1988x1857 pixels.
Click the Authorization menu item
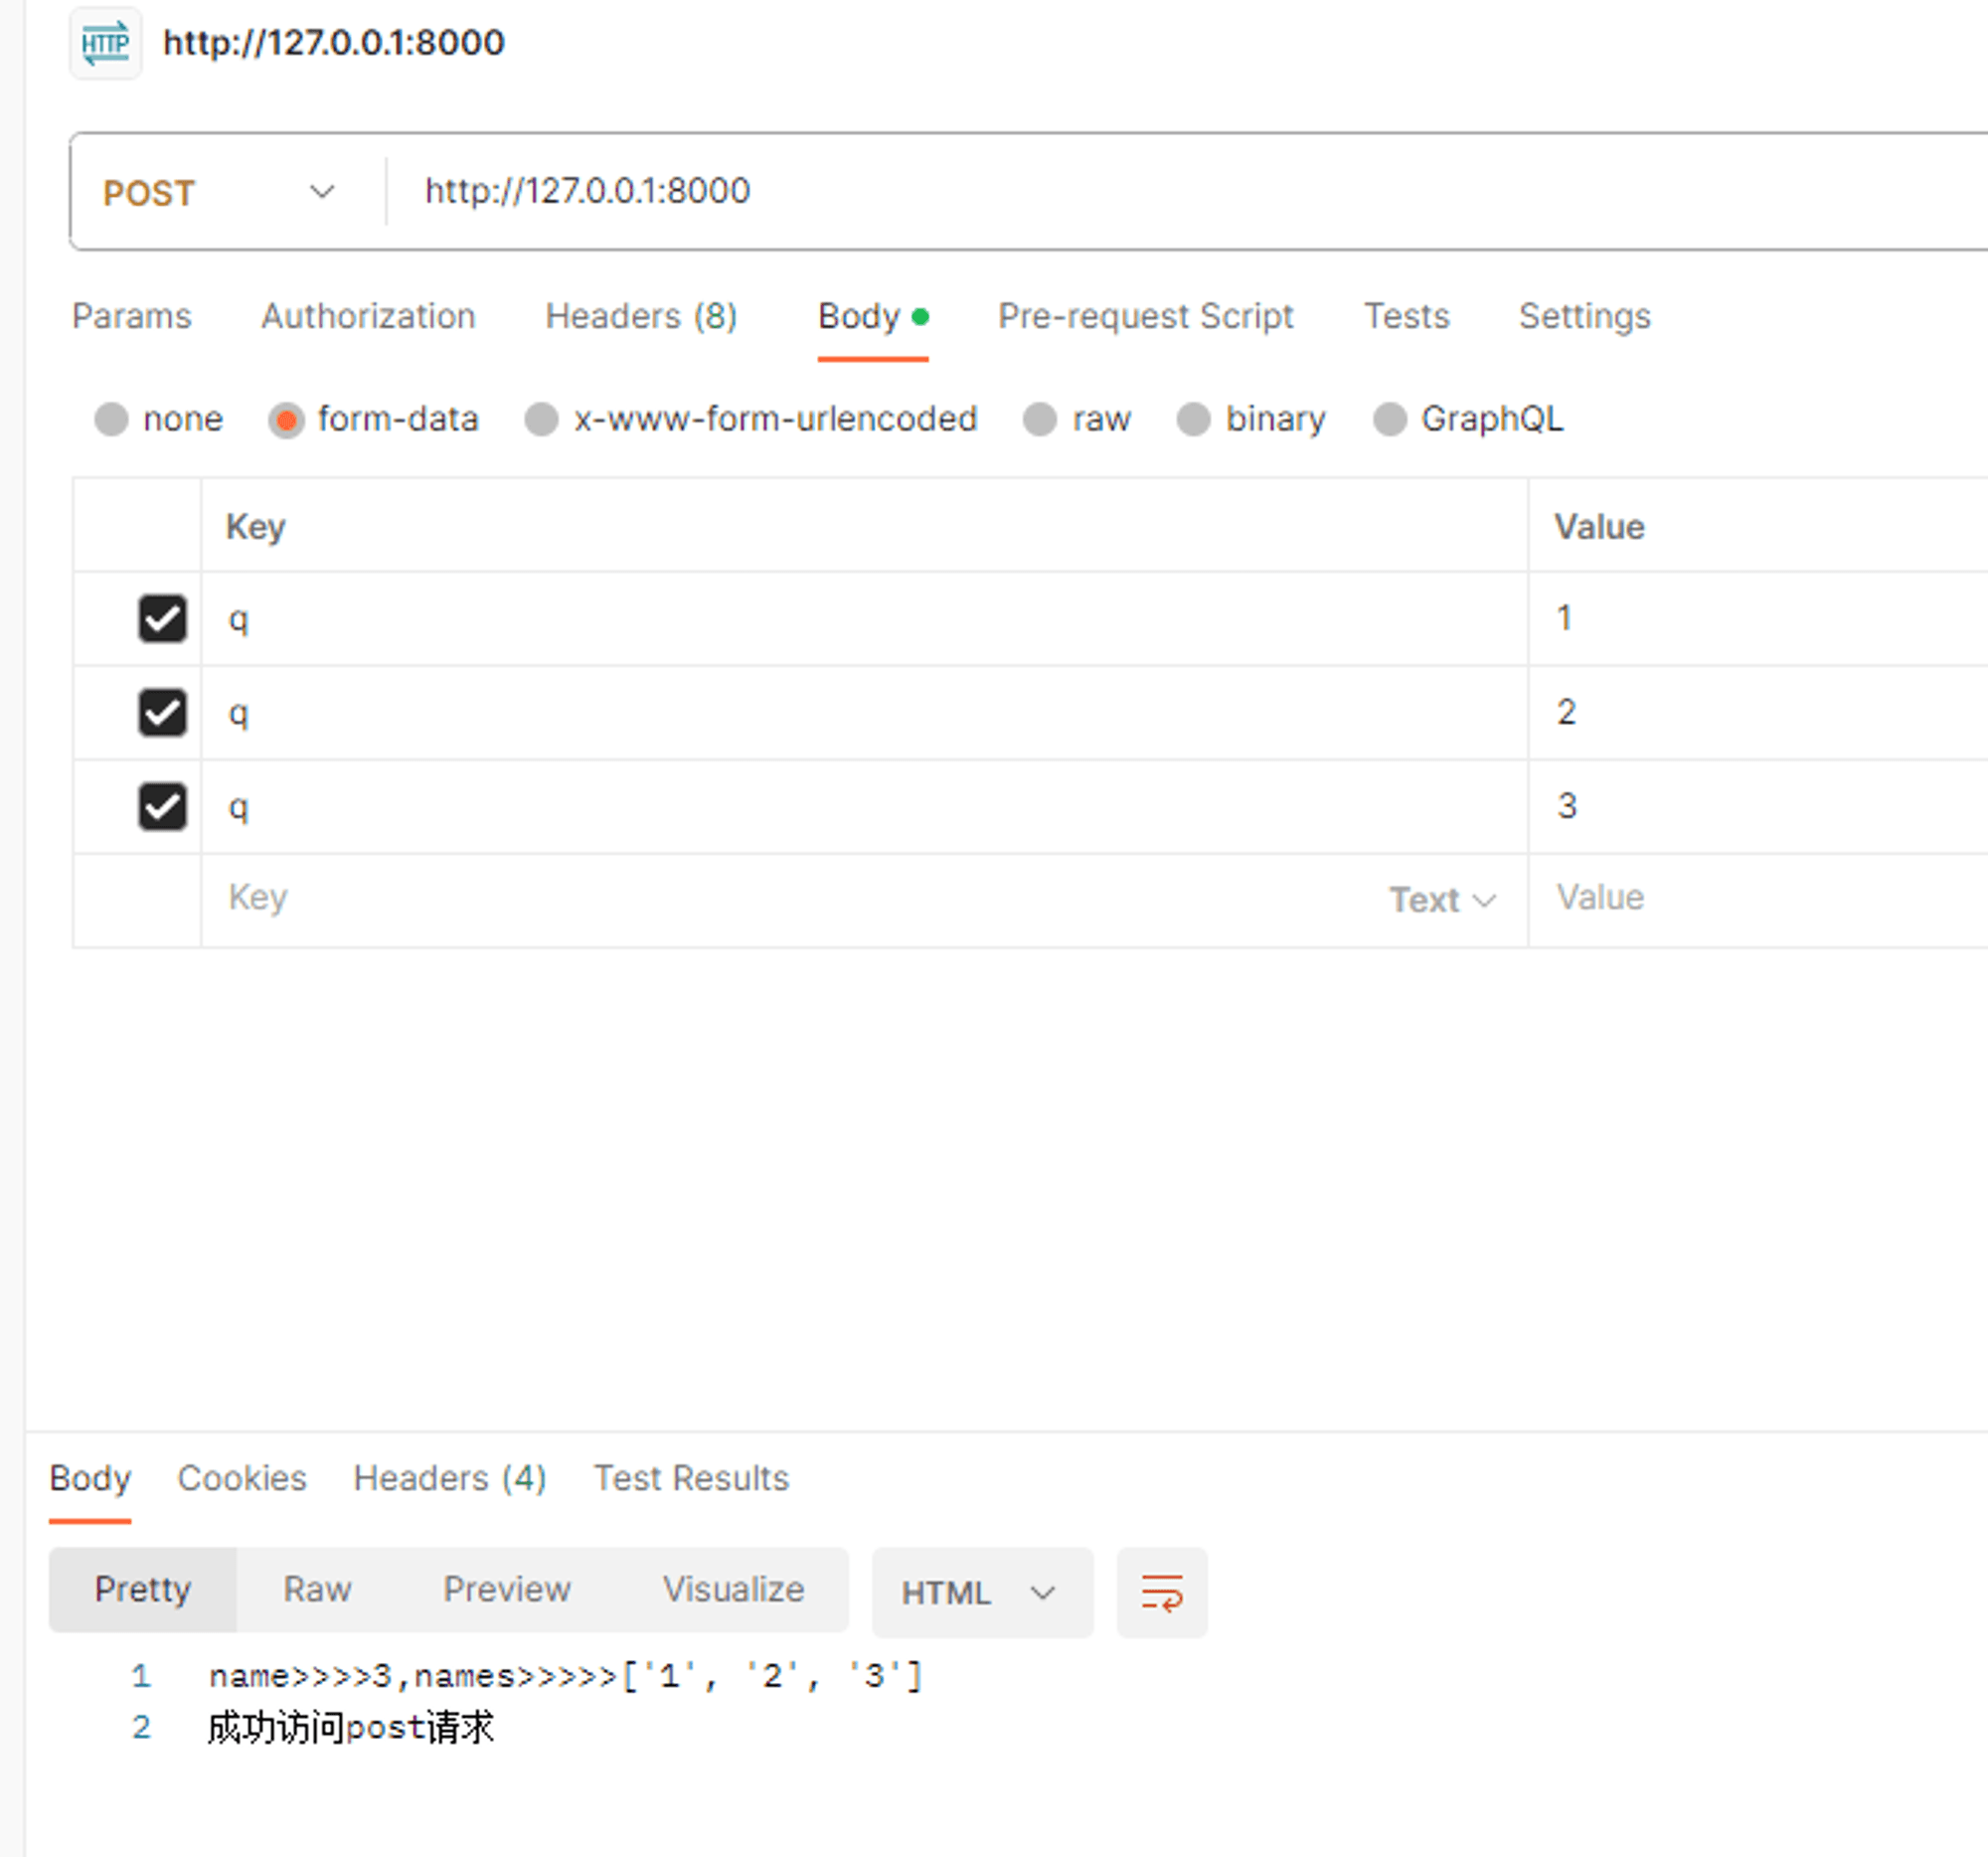coord(365,316)
